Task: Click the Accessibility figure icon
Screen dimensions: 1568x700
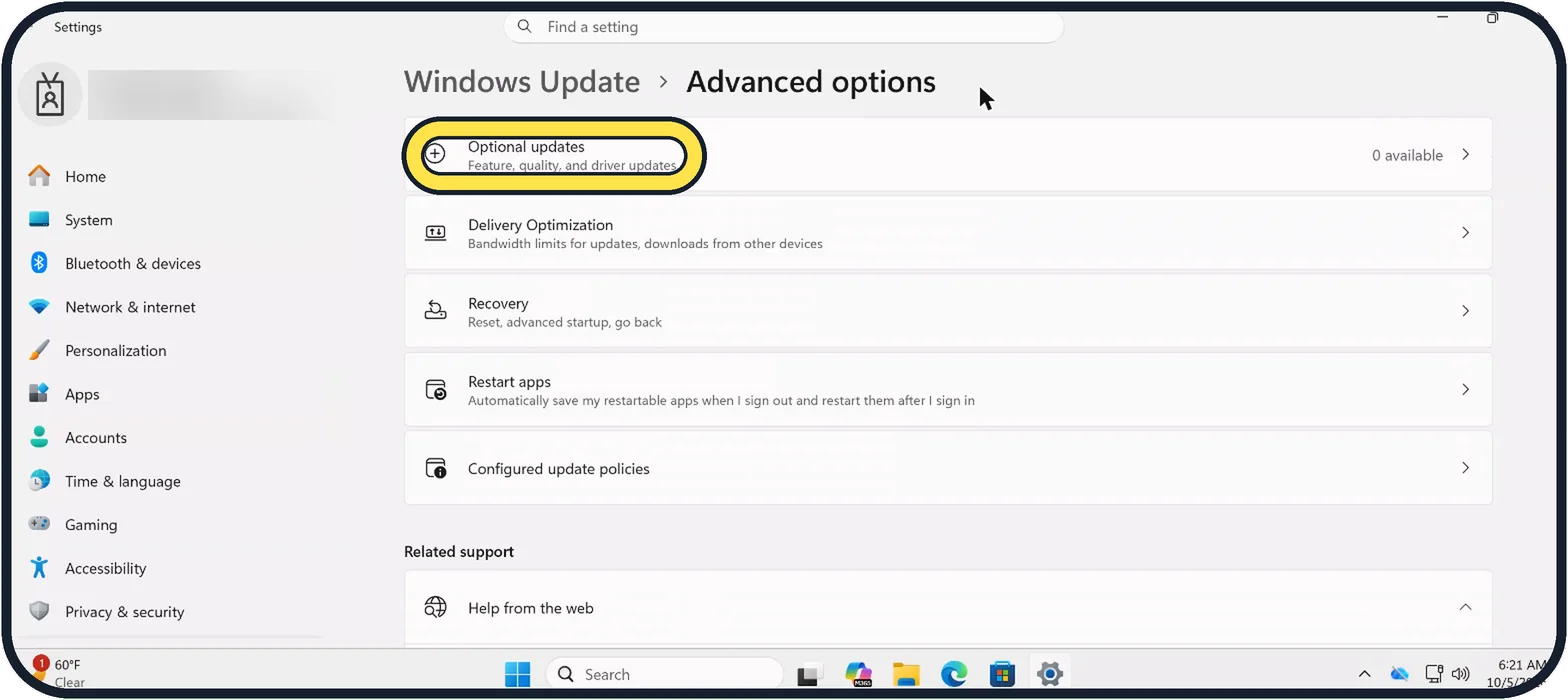Action: 39,568
